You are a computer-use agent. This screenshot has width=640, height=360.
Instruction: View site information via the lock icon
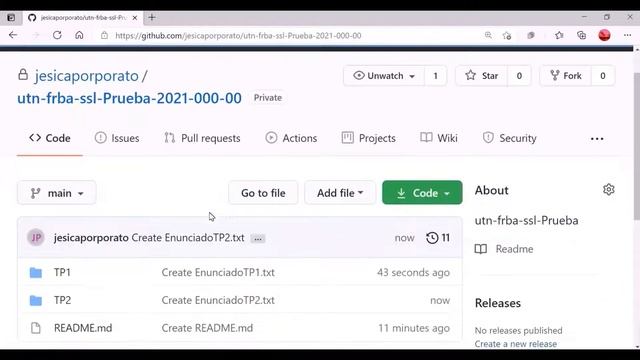point(104,36)
